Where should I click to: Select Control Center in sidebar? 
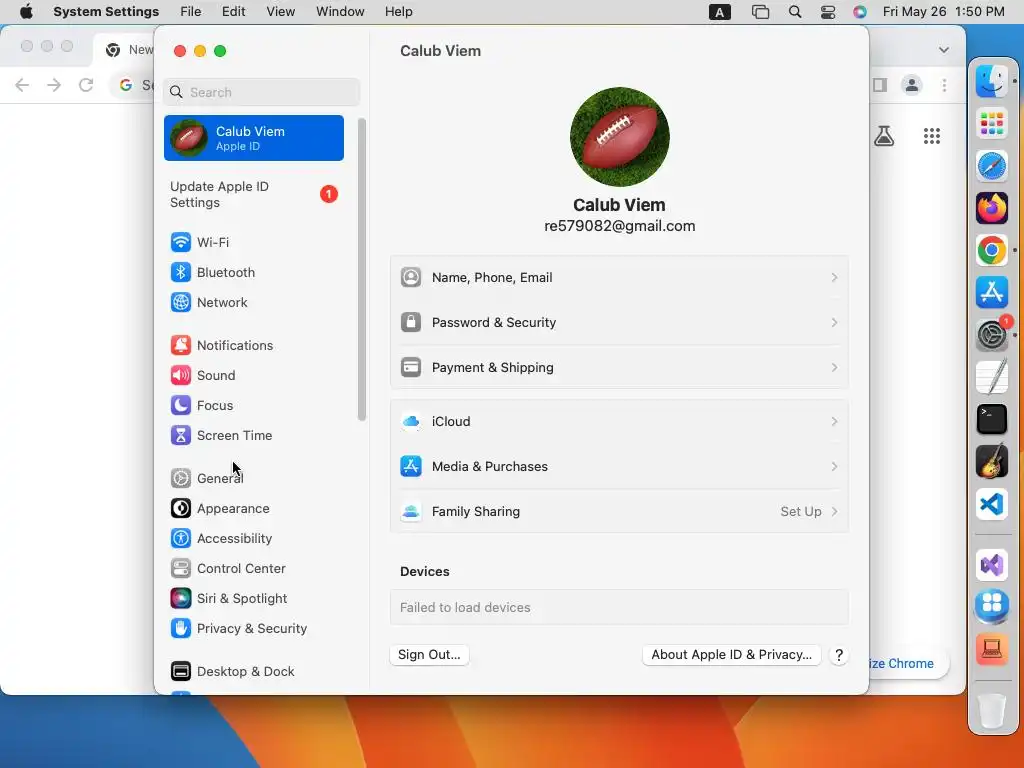[228, 569]
